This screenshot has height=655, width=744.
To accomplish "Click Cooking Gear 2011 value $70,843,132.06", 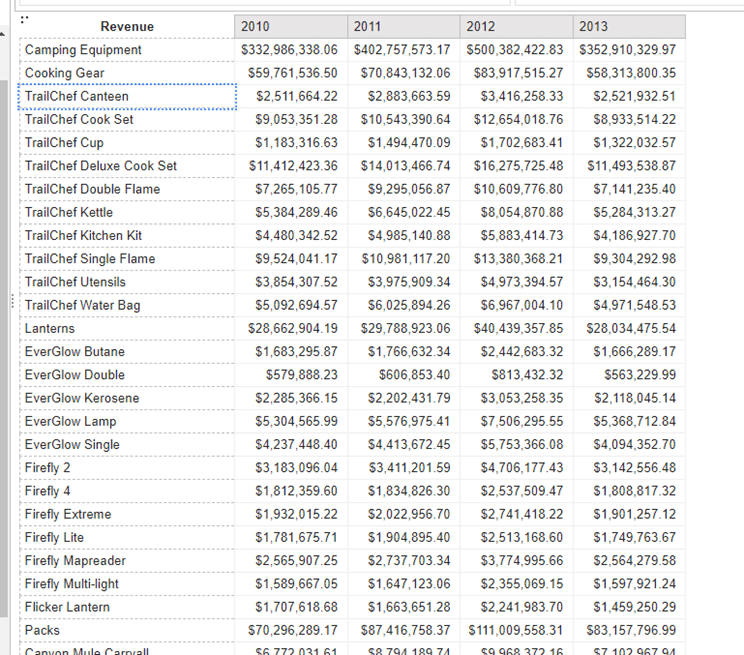I will [x=405, y=73].
